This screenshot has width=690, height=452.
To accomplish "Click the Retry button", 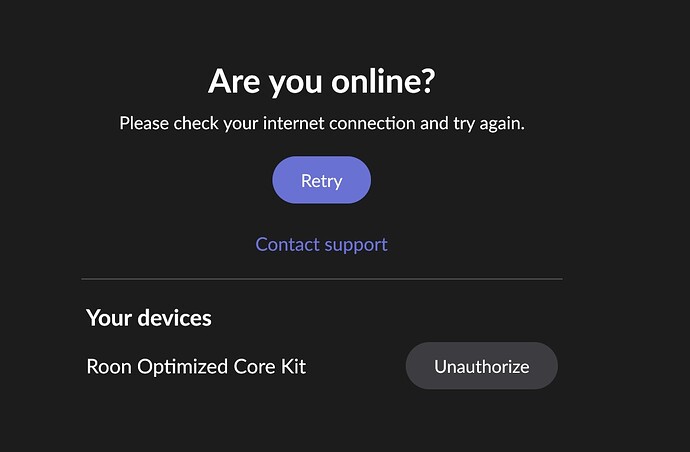I will 321,181.
